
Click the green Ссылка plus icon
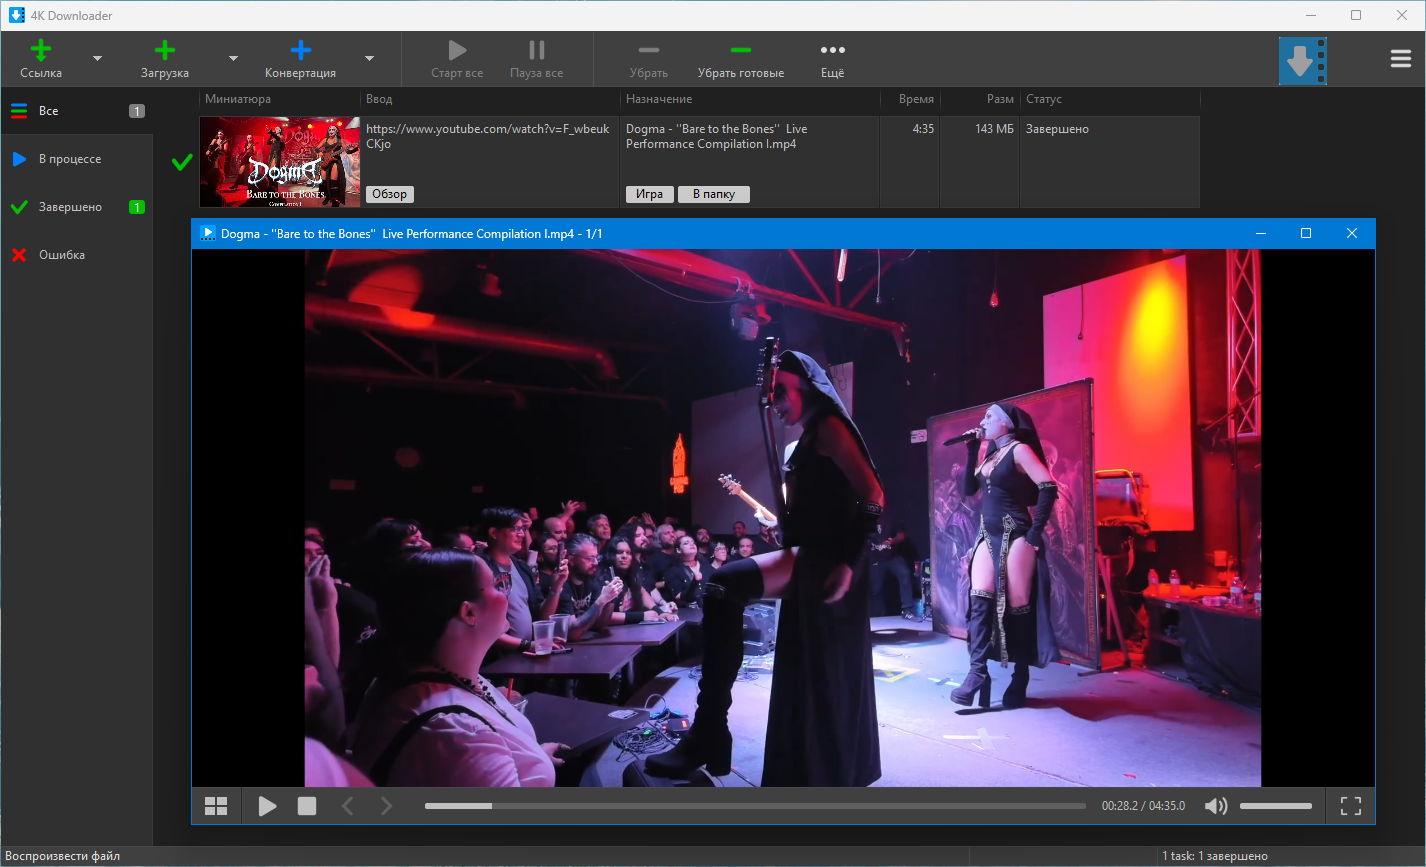[x=41, y=50]
